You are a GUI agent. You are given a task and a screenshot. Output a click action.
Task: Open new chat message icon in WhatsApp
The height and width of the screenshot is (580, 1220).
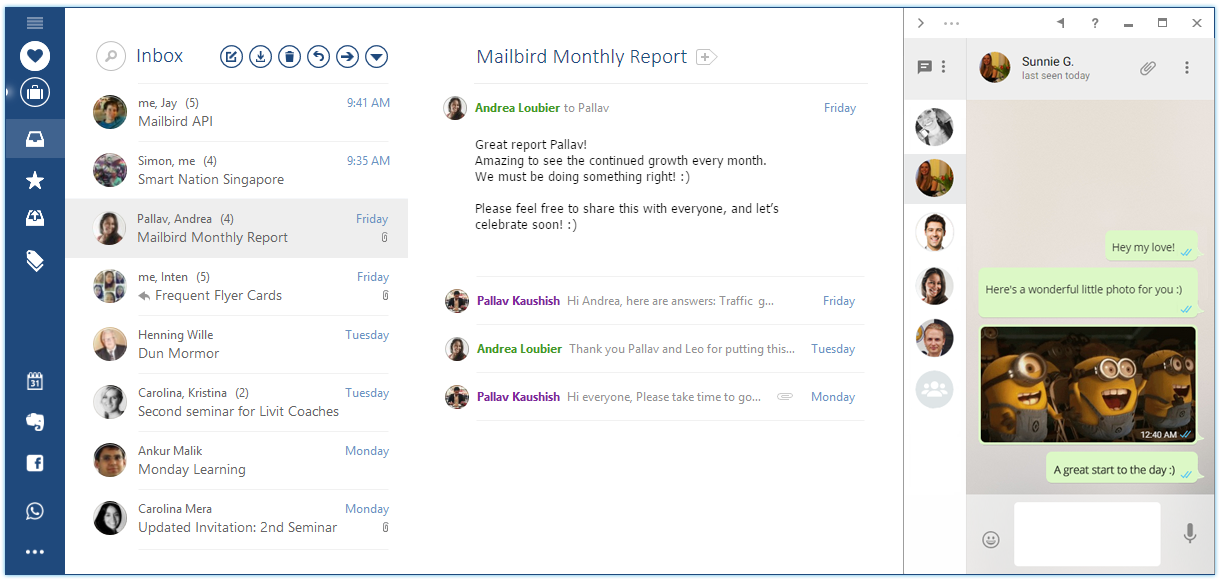point(924,67)
